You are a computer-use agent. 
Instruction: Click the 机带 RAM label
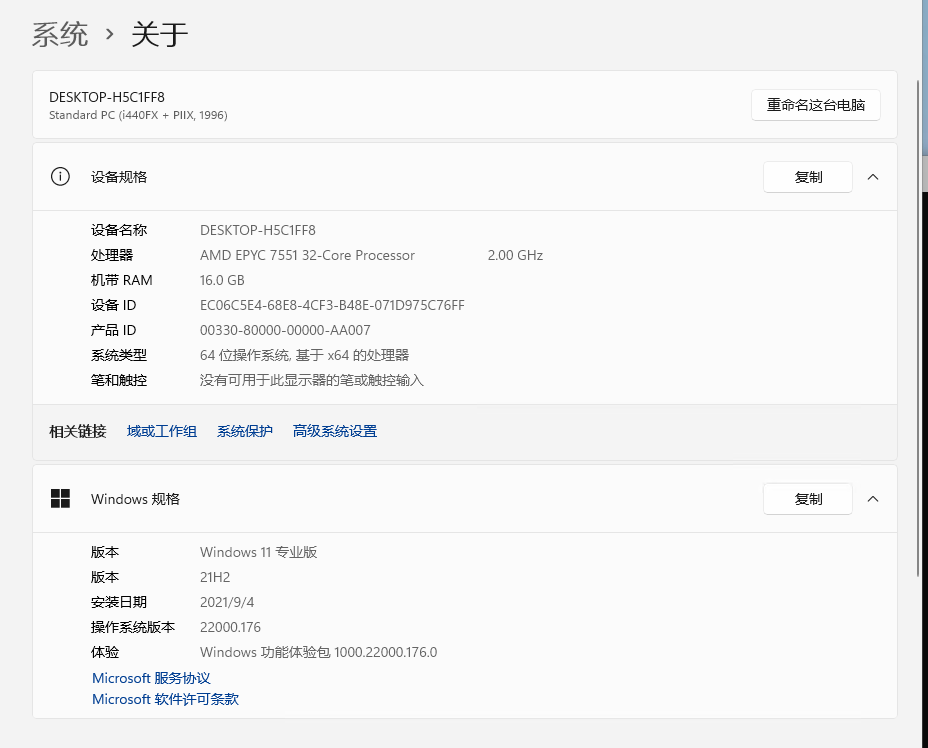[121, 280]
